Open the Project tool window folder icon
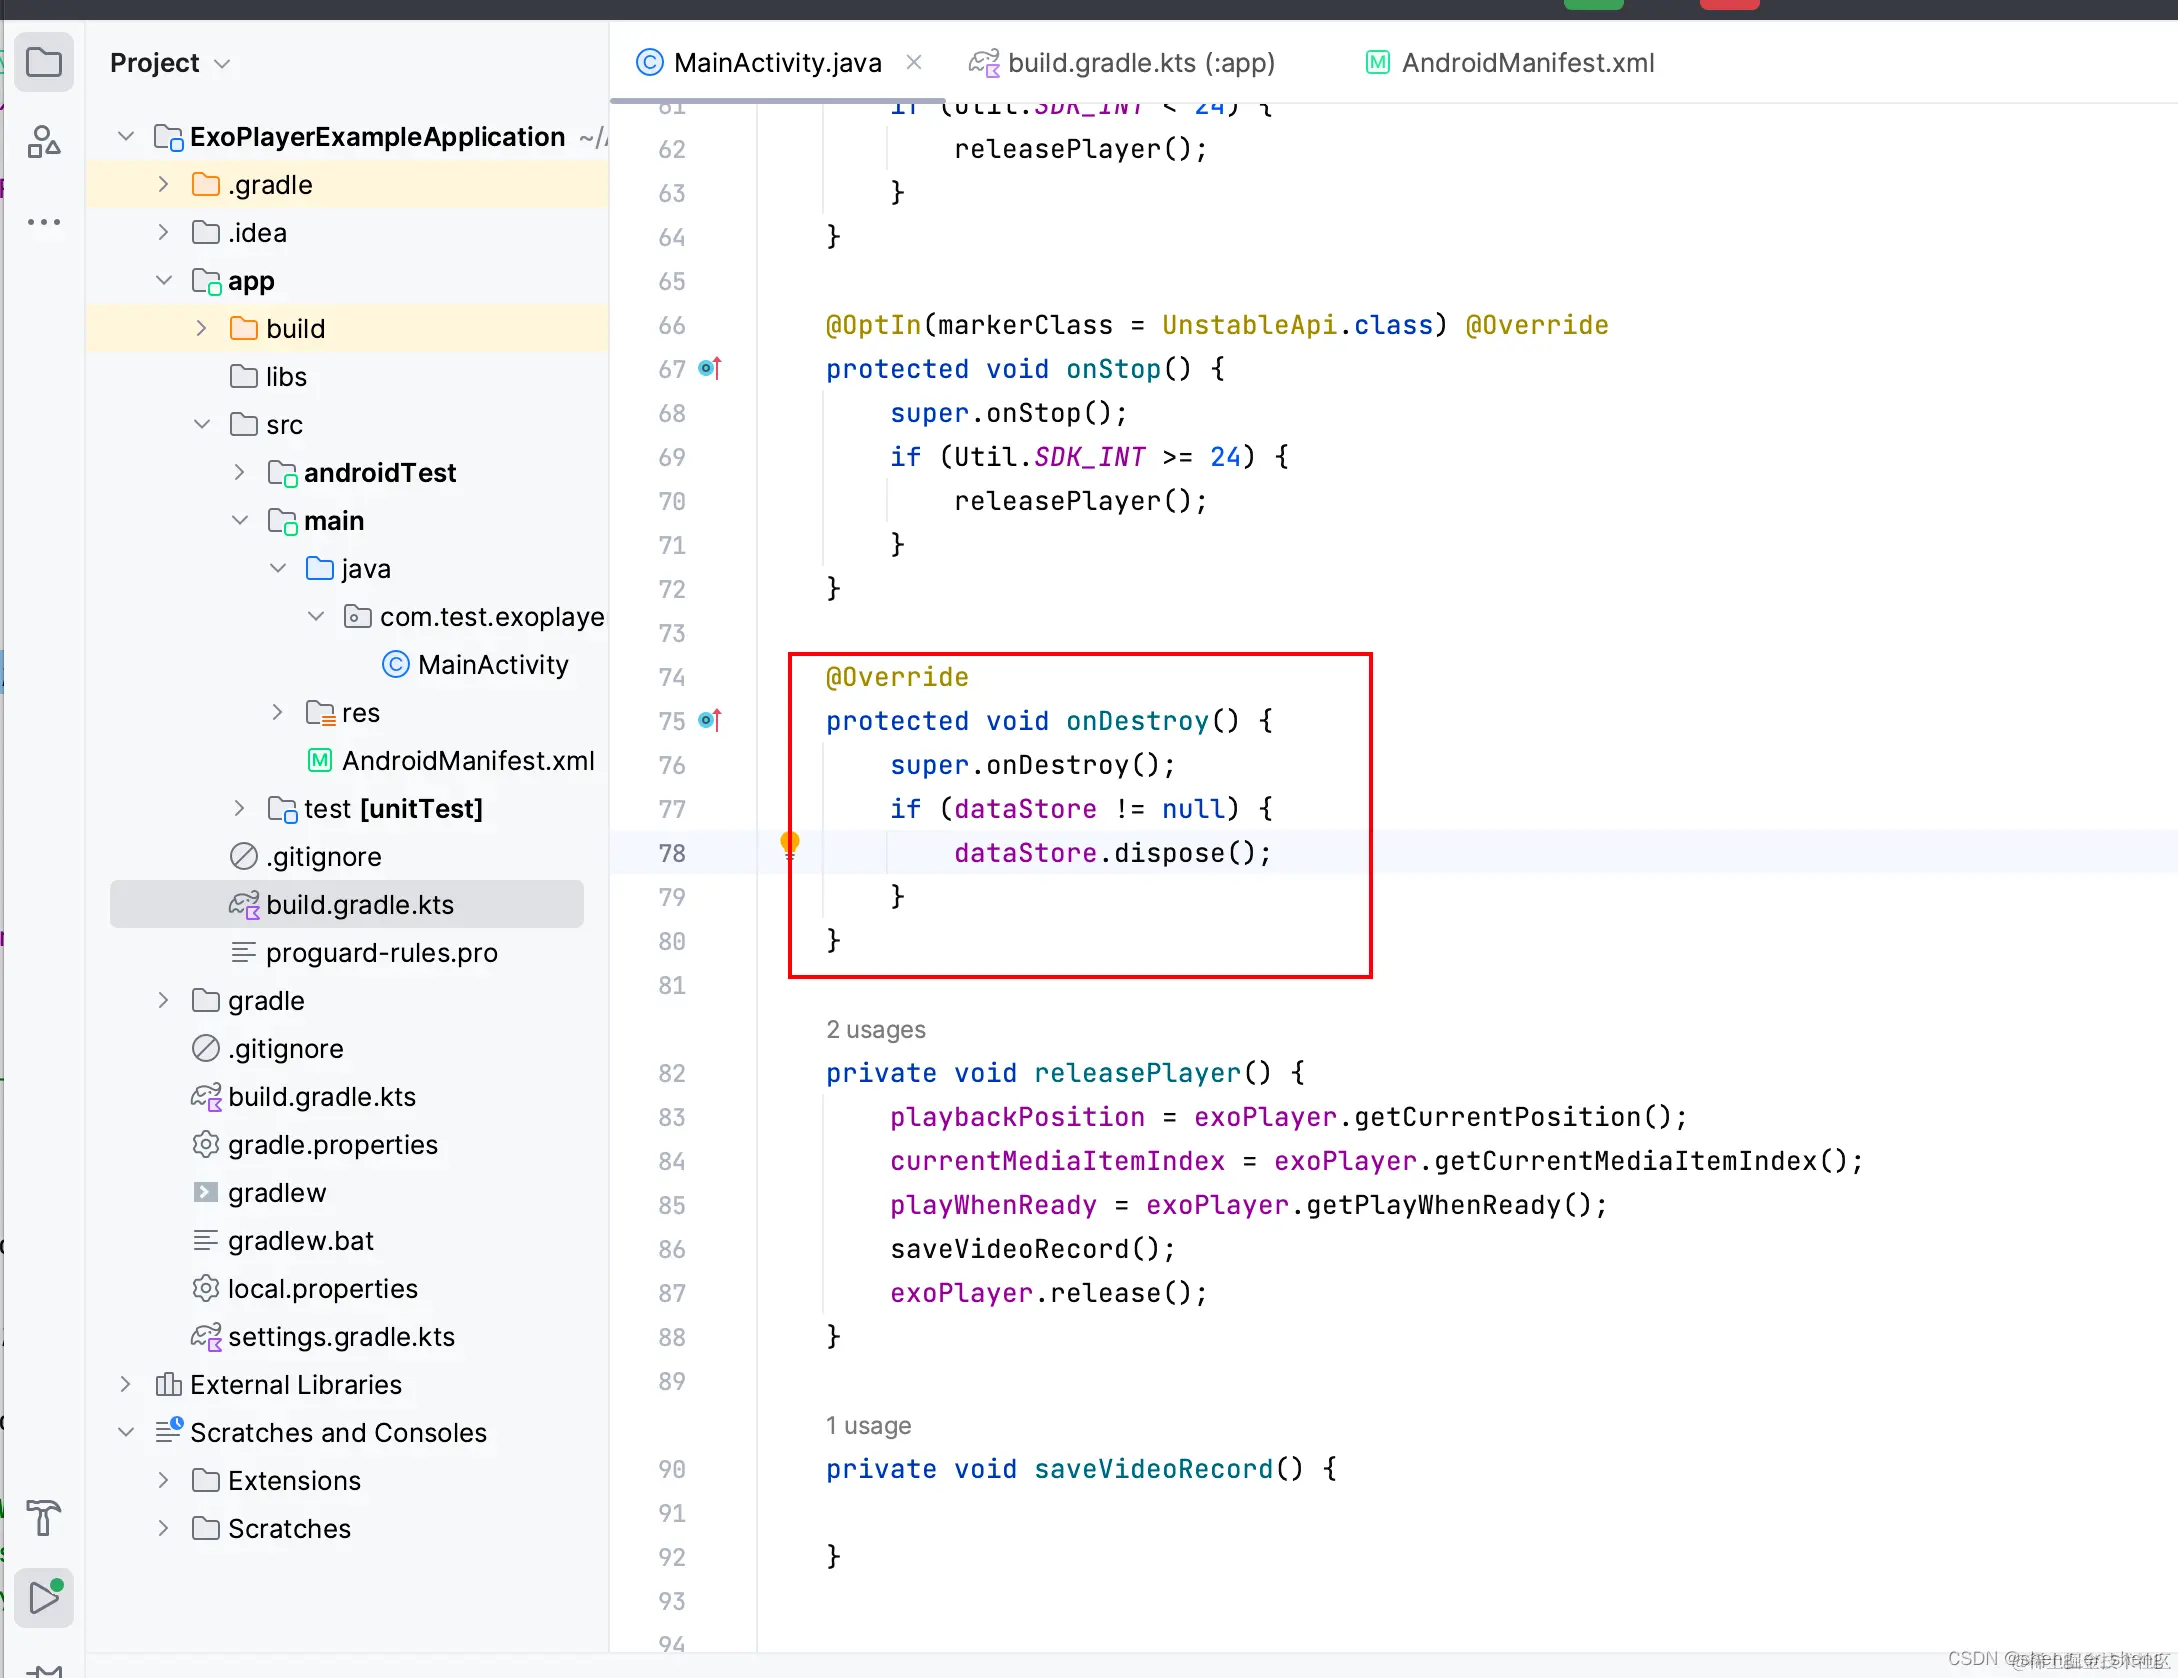 tap(43, 63)
